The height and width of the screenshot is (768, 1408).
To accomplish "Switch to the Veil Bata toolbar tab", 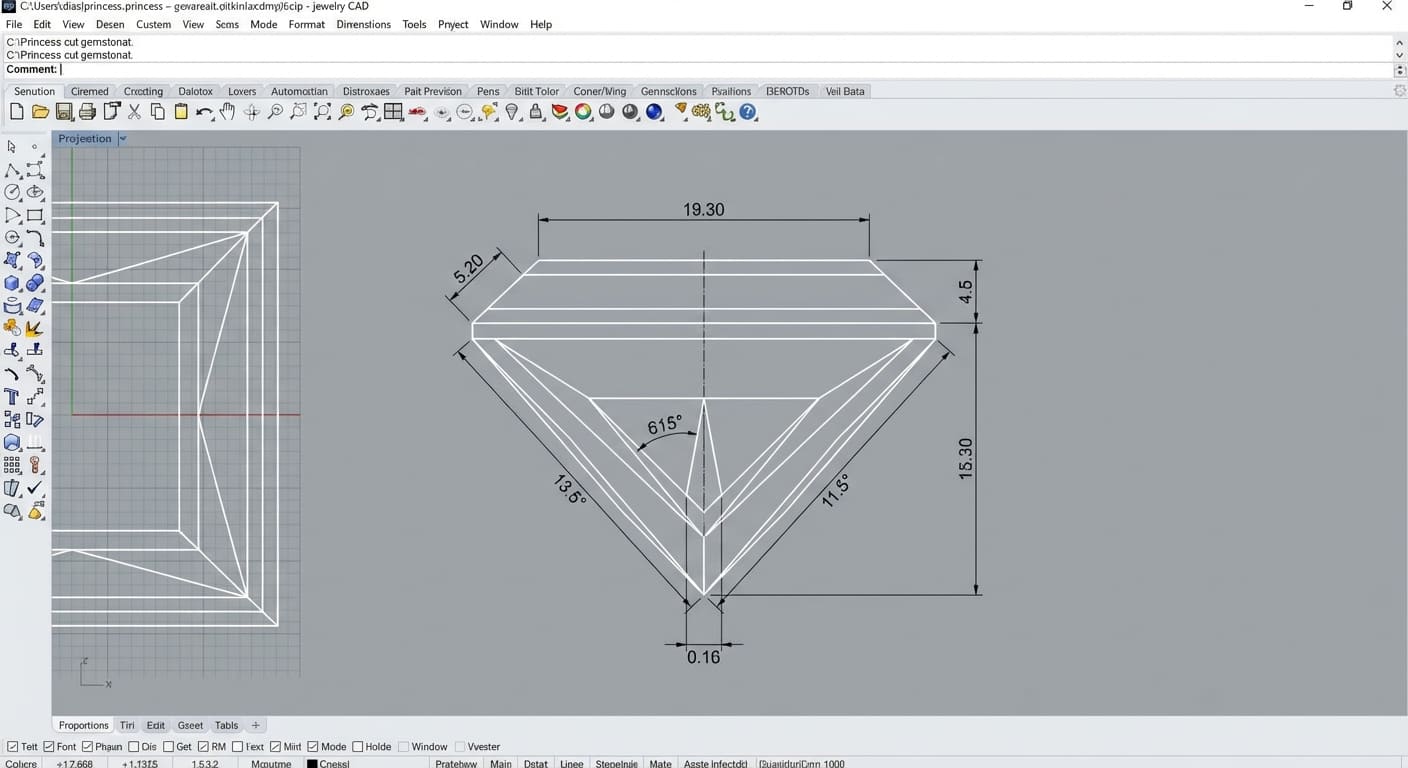I will pos(845,91).
